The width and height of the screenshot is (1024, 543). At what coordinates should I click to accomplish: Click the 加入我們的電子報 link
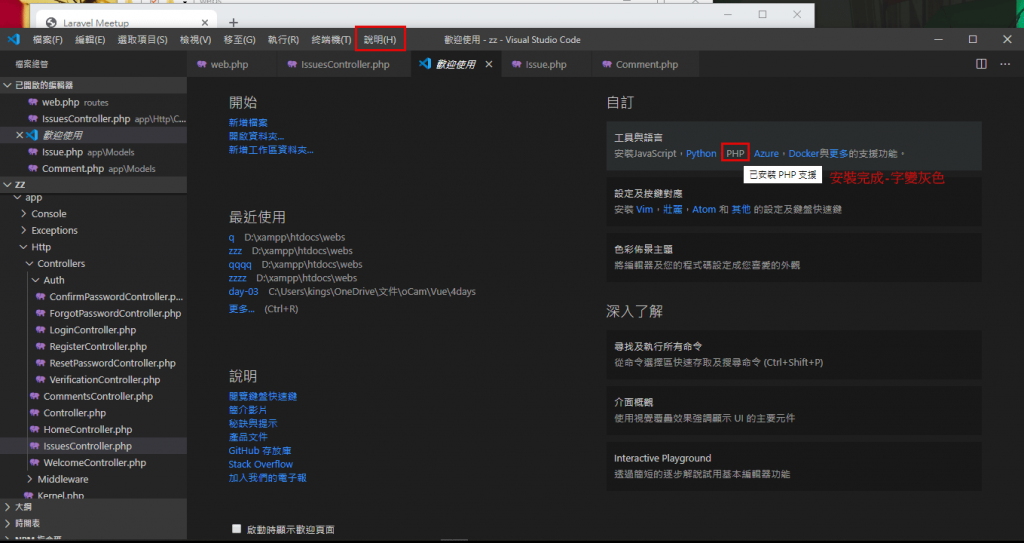tap(268, 478)
